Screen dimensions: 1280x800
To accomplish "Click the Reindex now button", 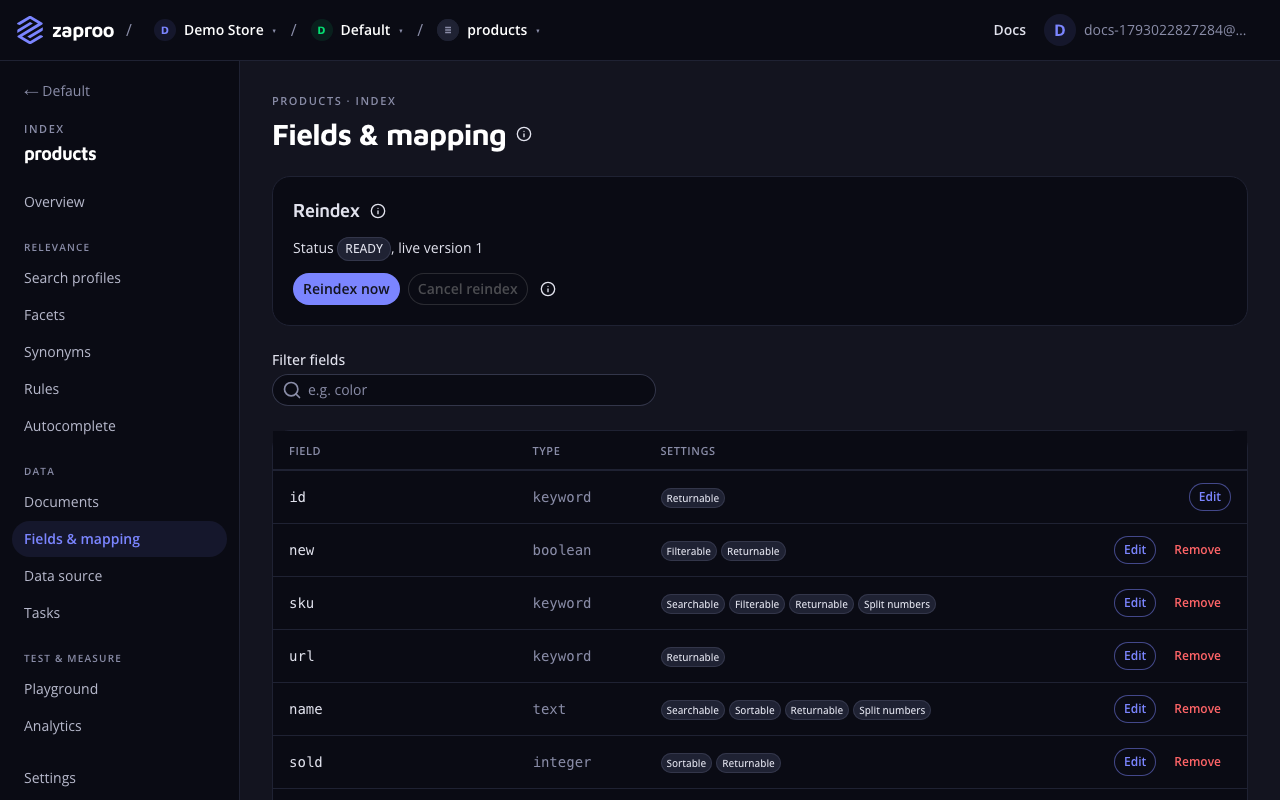I will (x=346, y=289).
